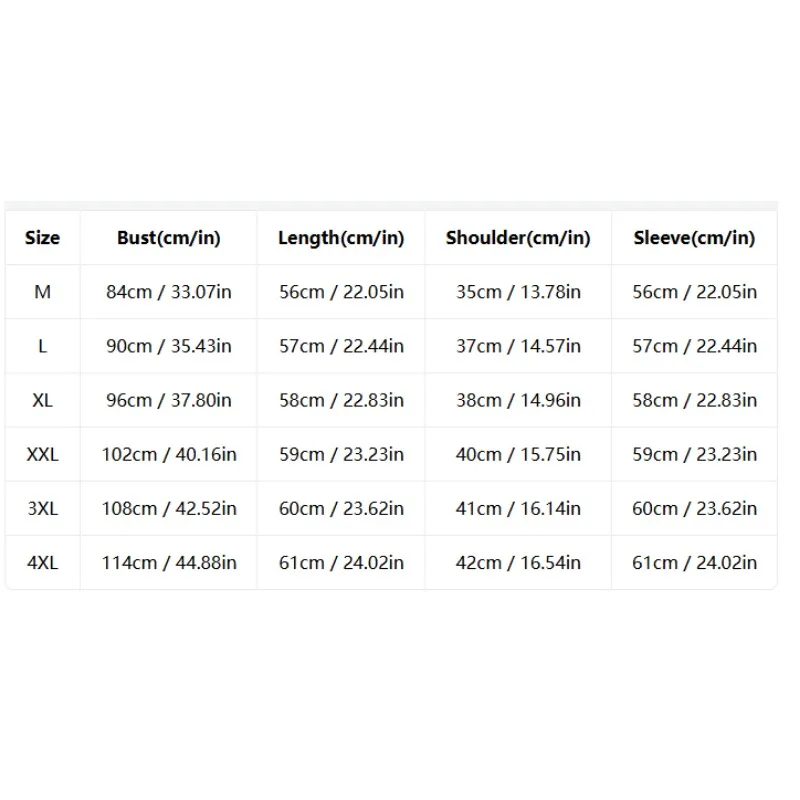The image size is (800, 800).
Task: Select the 90cm / 35.43in bust value
Action: point(168,346)
